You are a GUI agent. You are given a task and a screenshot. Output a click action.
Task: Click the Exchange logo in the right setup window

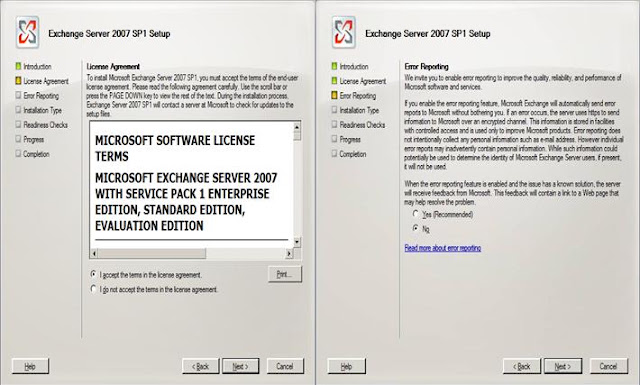pos(343,32)
